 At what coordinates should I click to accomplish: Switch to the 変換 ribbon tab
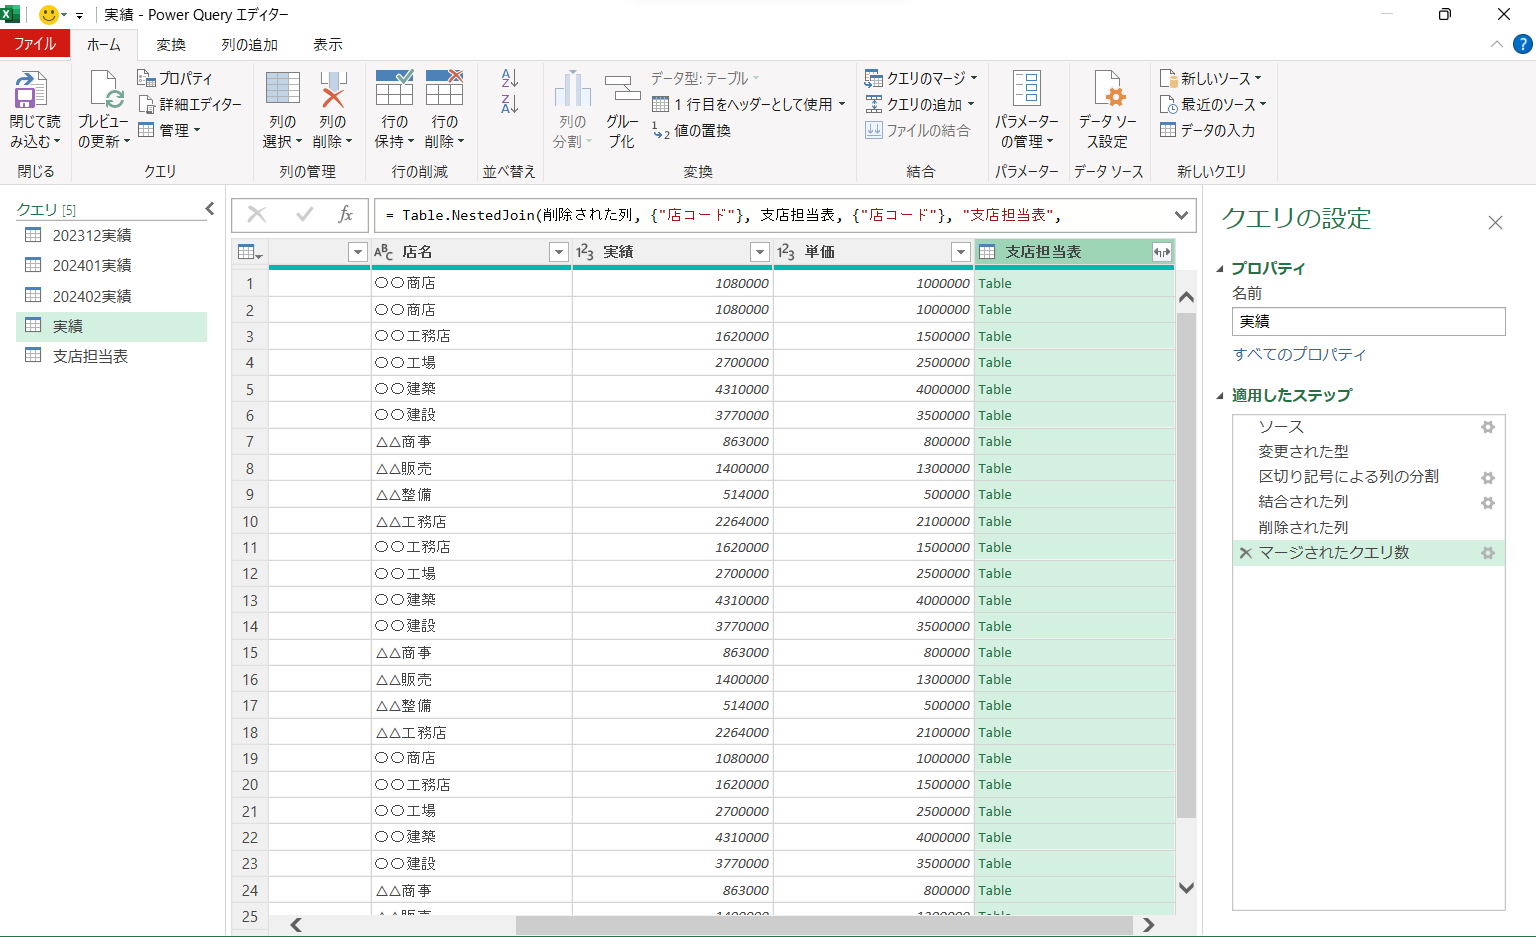[171, 44]
